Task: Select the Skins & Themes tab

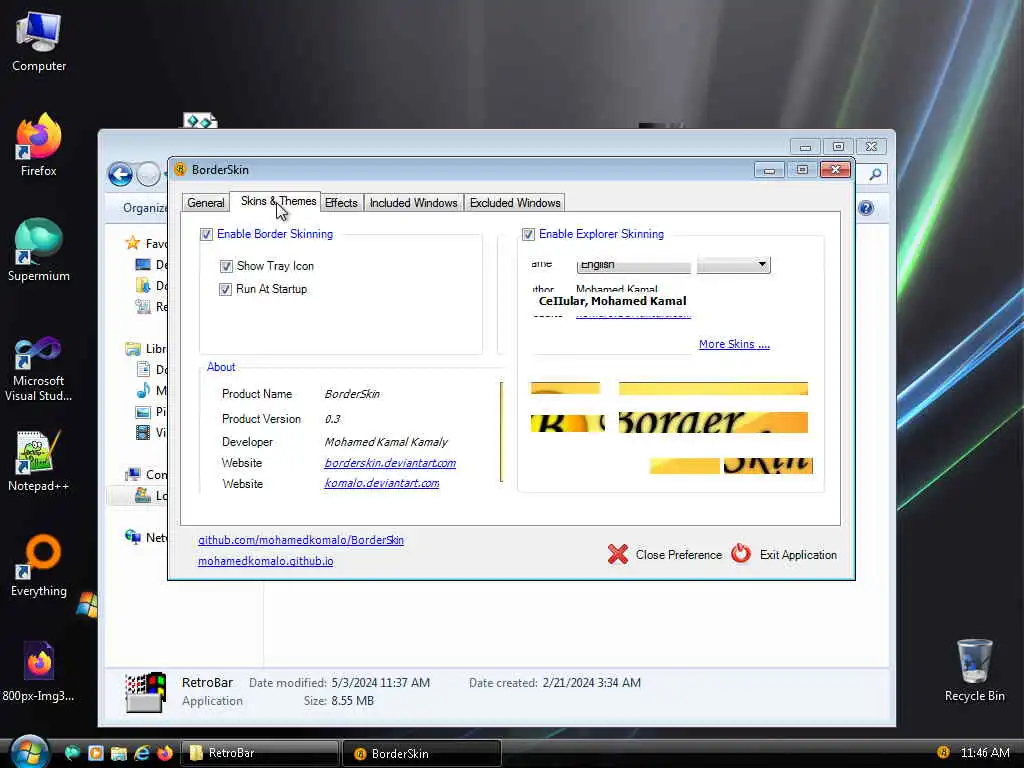Action: point(278,201)
